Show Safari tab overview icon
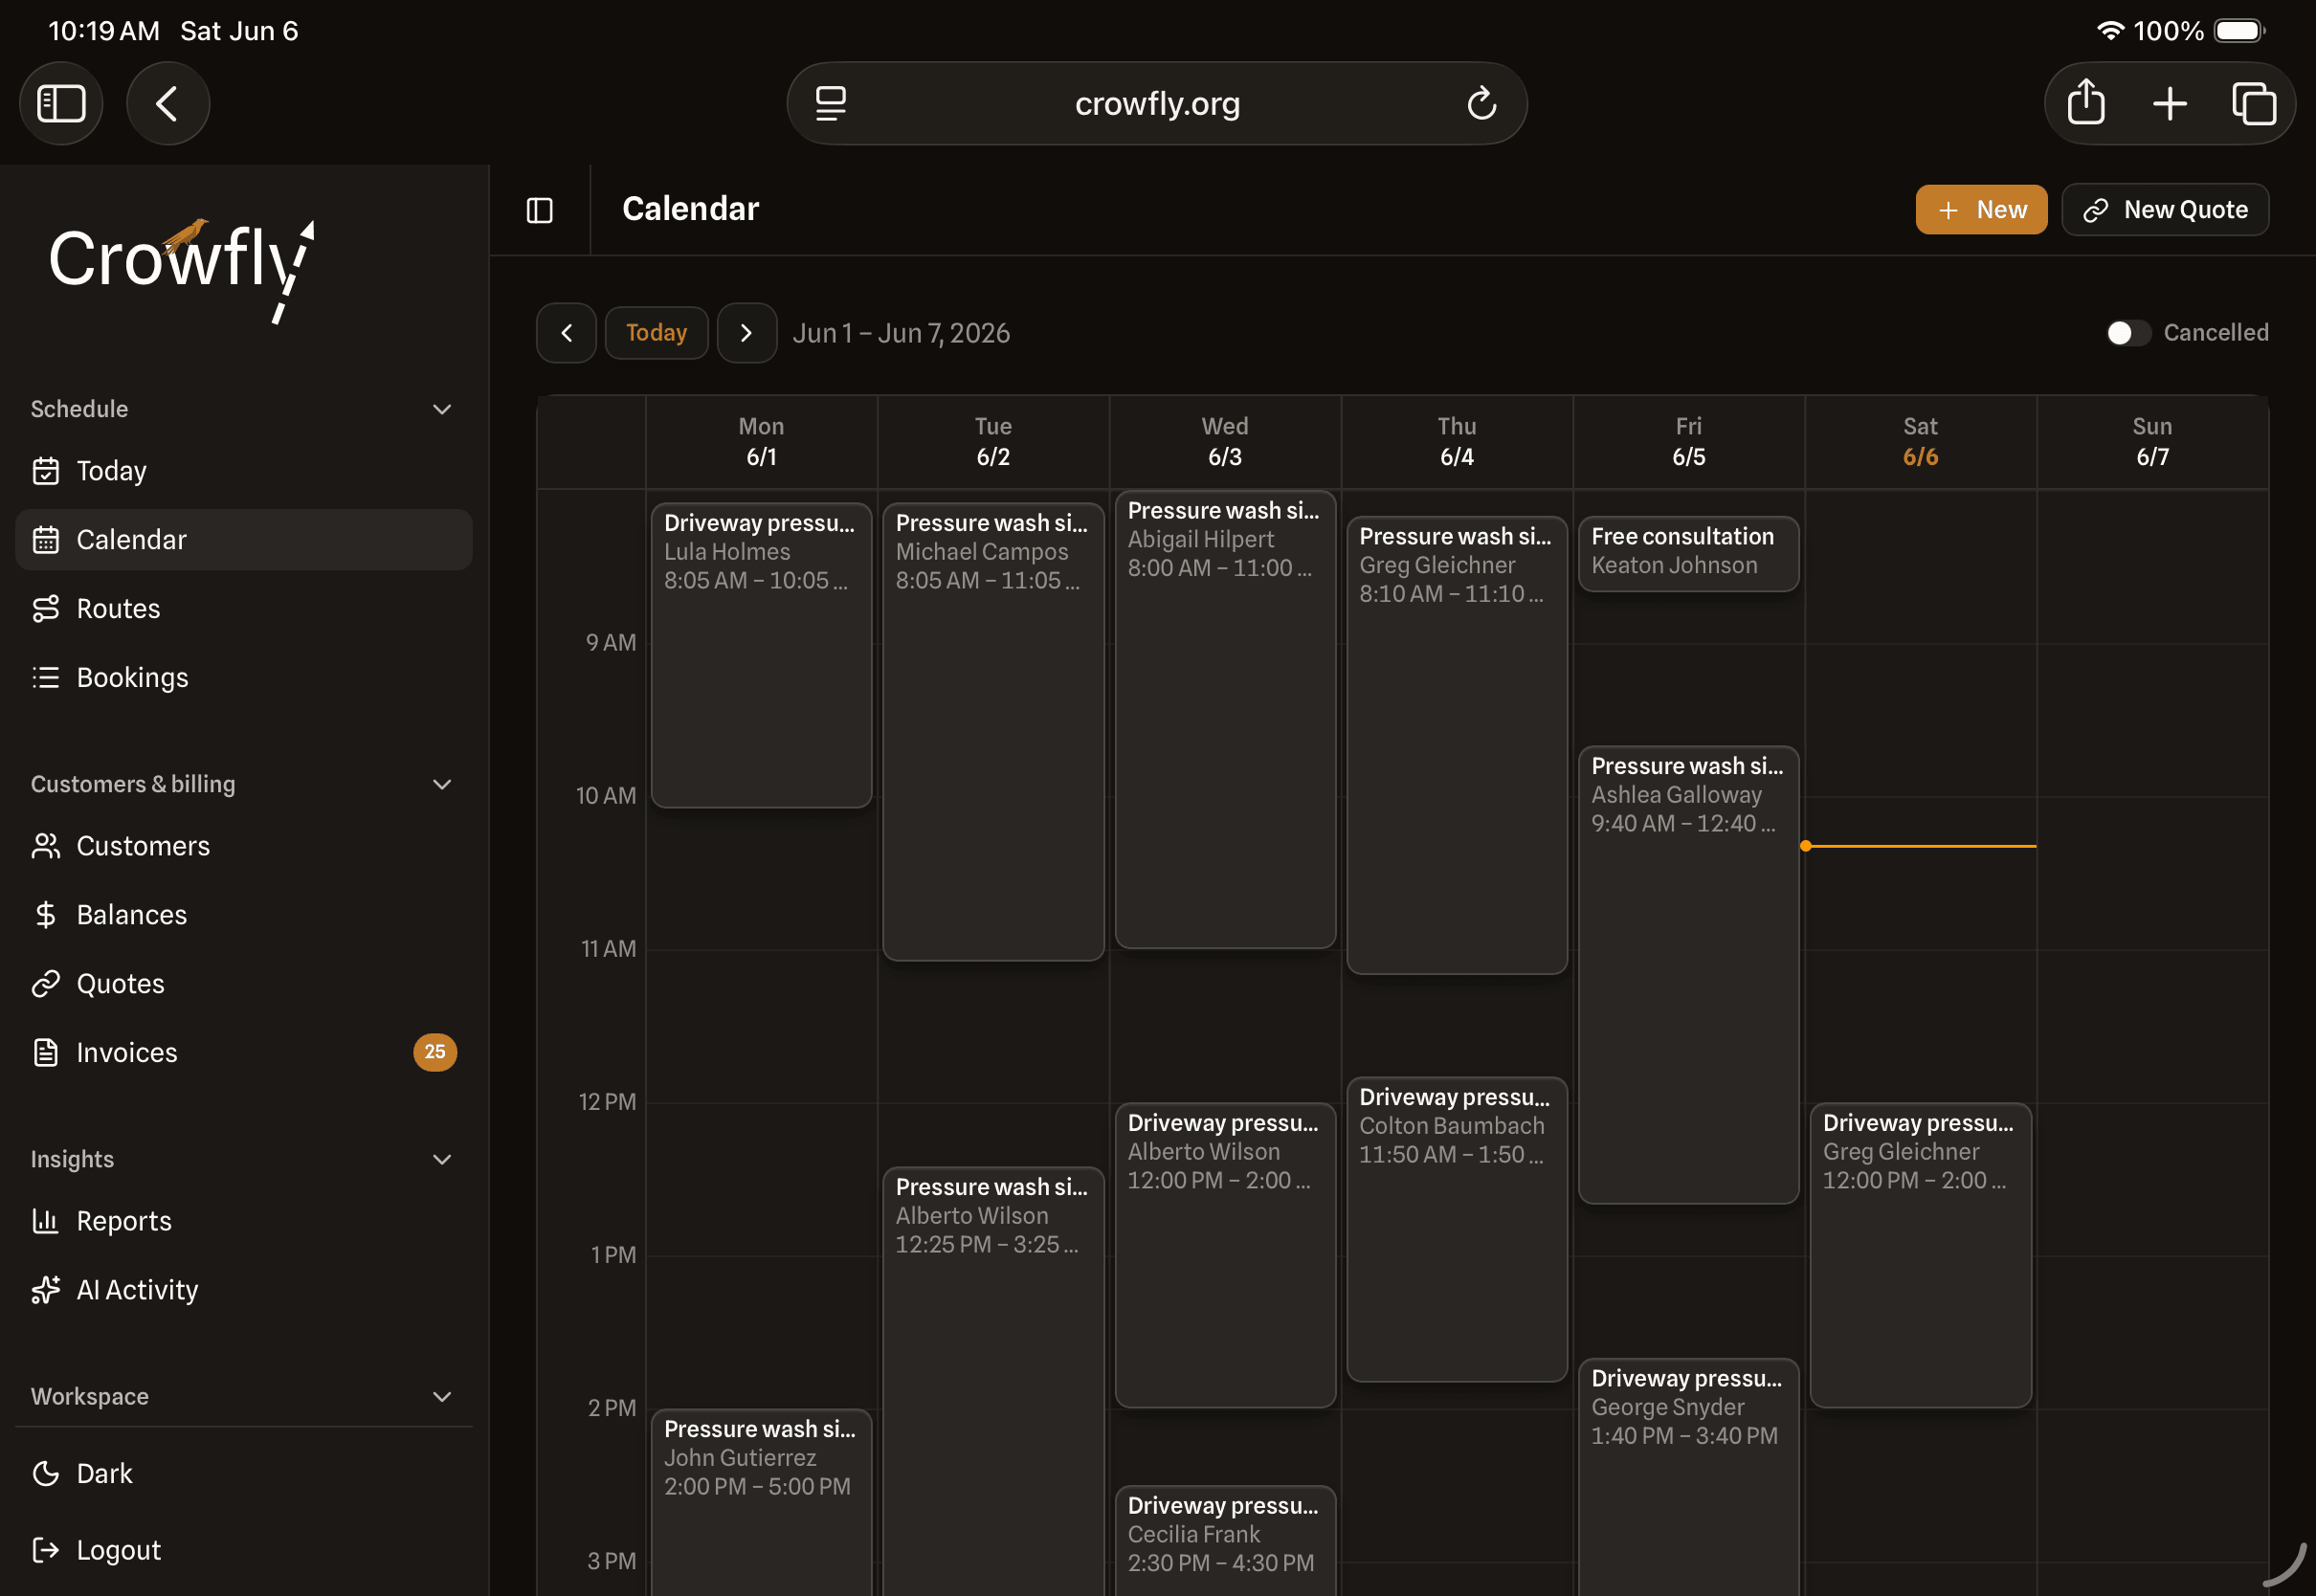Viewport: 2316px width, 1596px height. coord(2254,103)
